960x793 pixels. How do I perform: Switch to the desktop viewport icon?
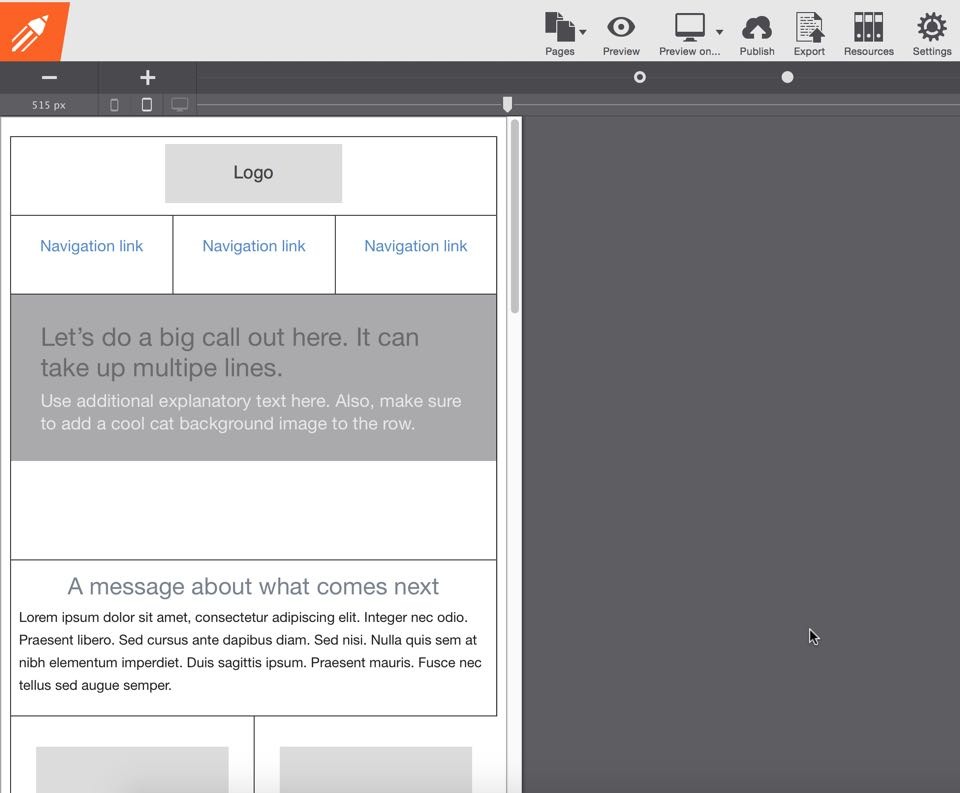(179, 105)
